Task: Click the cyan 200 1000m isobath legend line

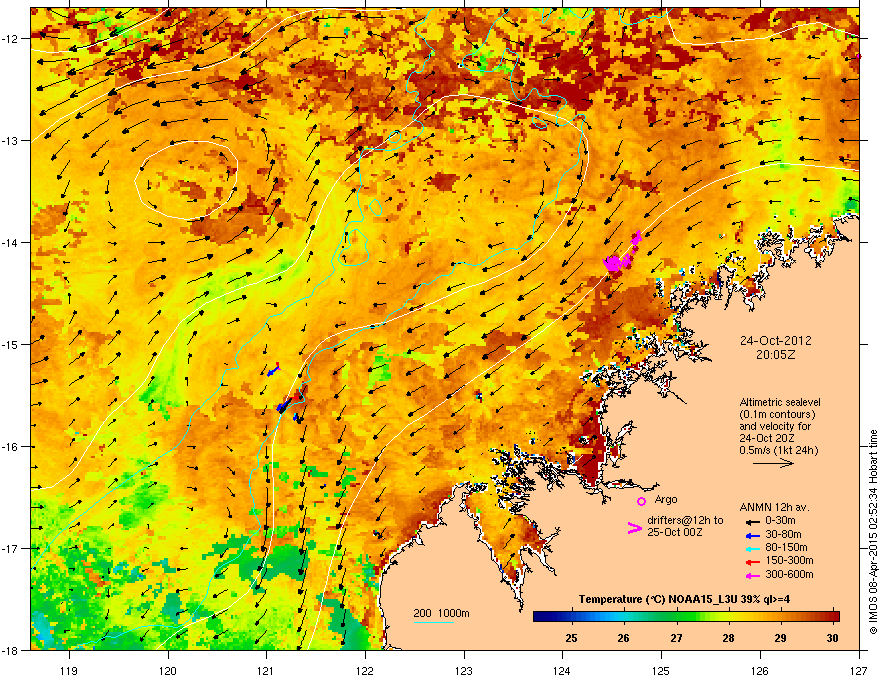Action: coord(434,622)
